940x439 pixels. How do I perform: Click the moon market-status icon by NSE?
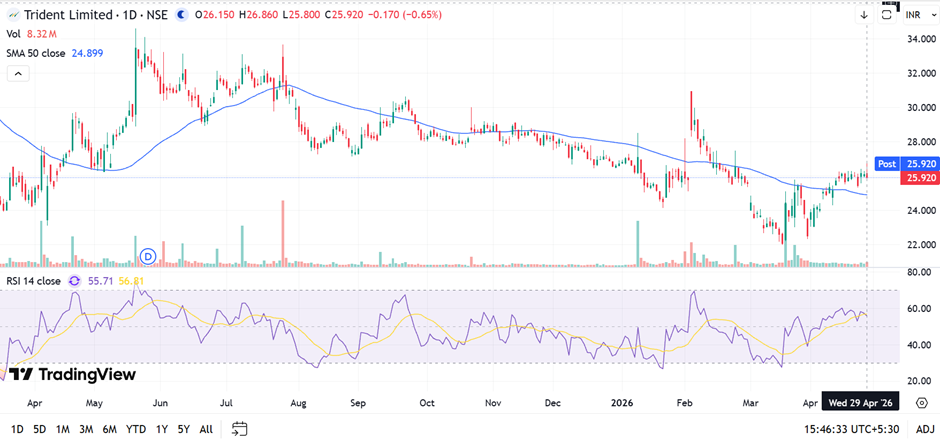click(180, 15)
